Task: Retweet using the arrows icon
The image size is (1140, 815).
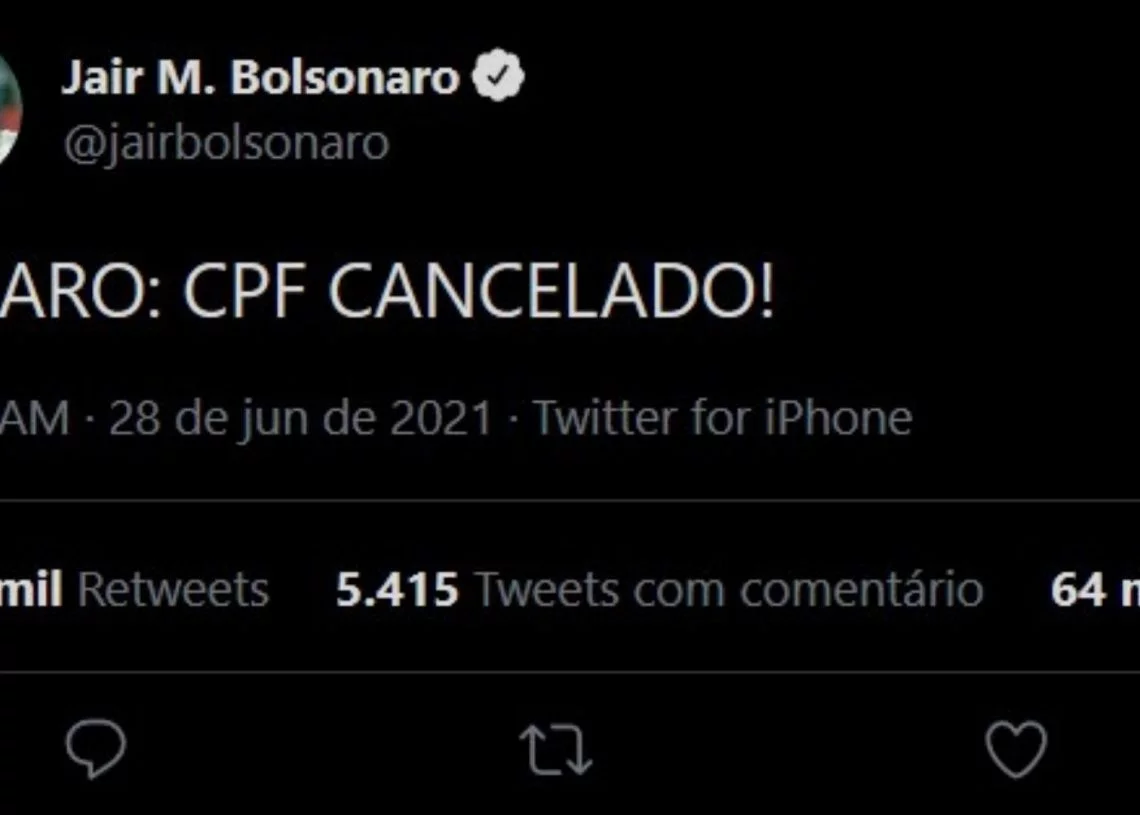Action: [555, 750]
